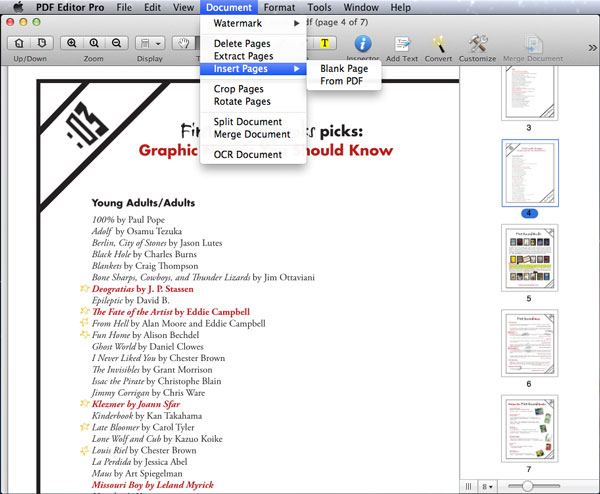Click the zoom in magnifier icon
600x494 pixels.
(x=72, y=43)
